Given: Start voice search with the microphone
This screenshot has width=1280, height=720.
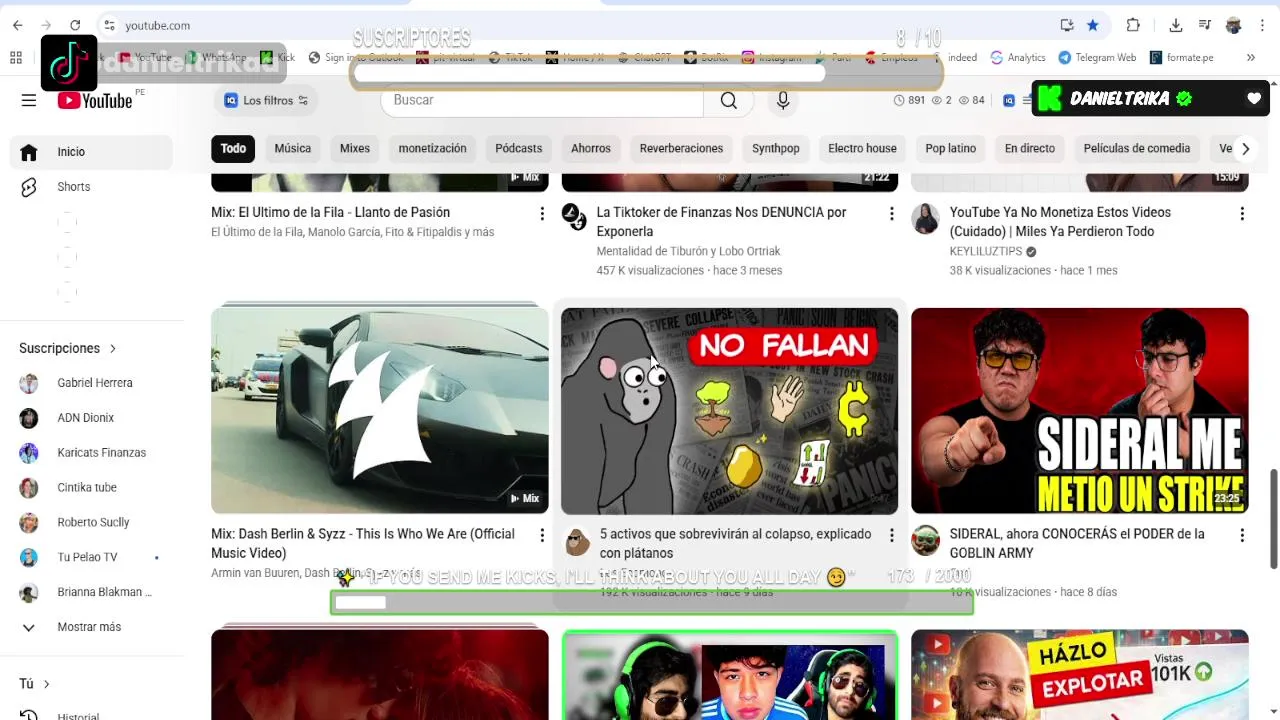Looking at the screenshot, I should click(x=783, y=100).
